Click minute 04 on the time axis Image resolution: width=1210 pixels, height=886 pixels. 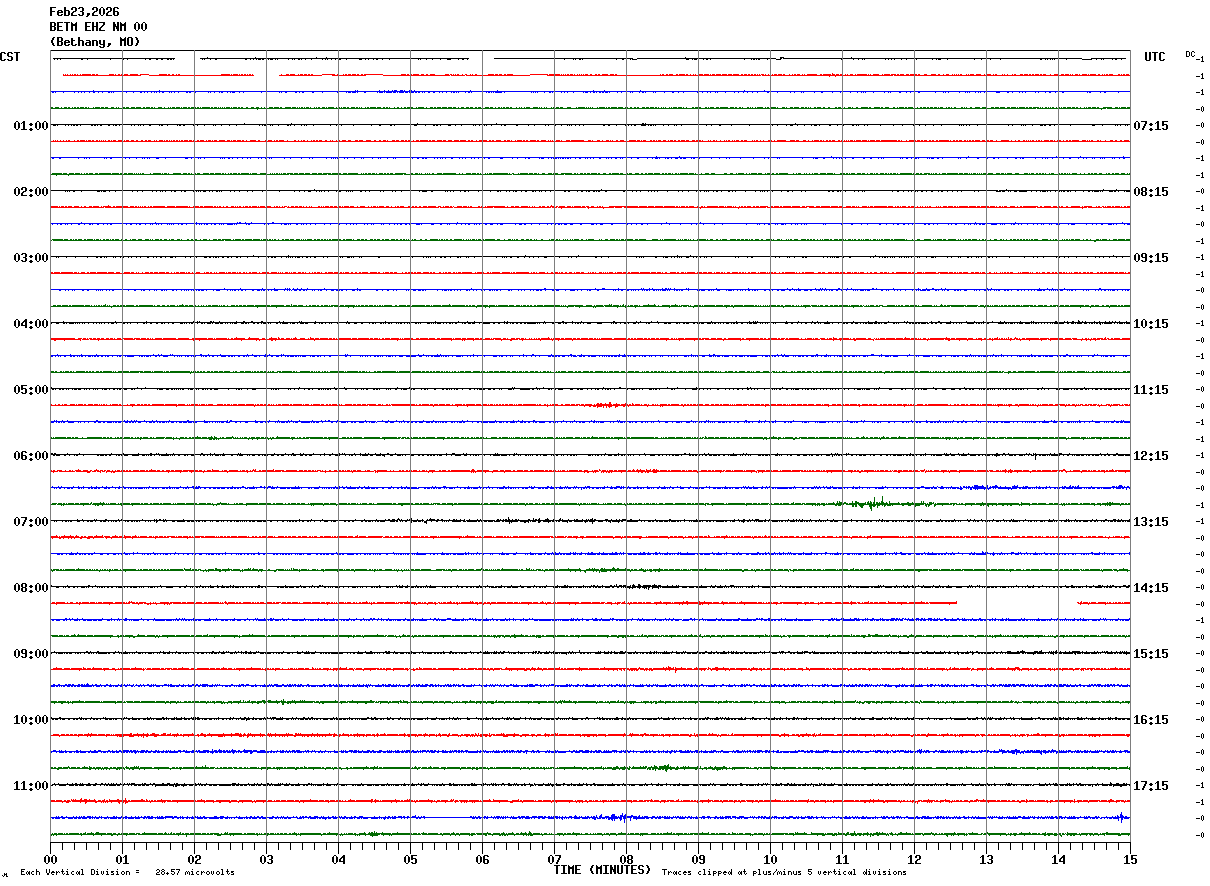(x=338, y=859)
